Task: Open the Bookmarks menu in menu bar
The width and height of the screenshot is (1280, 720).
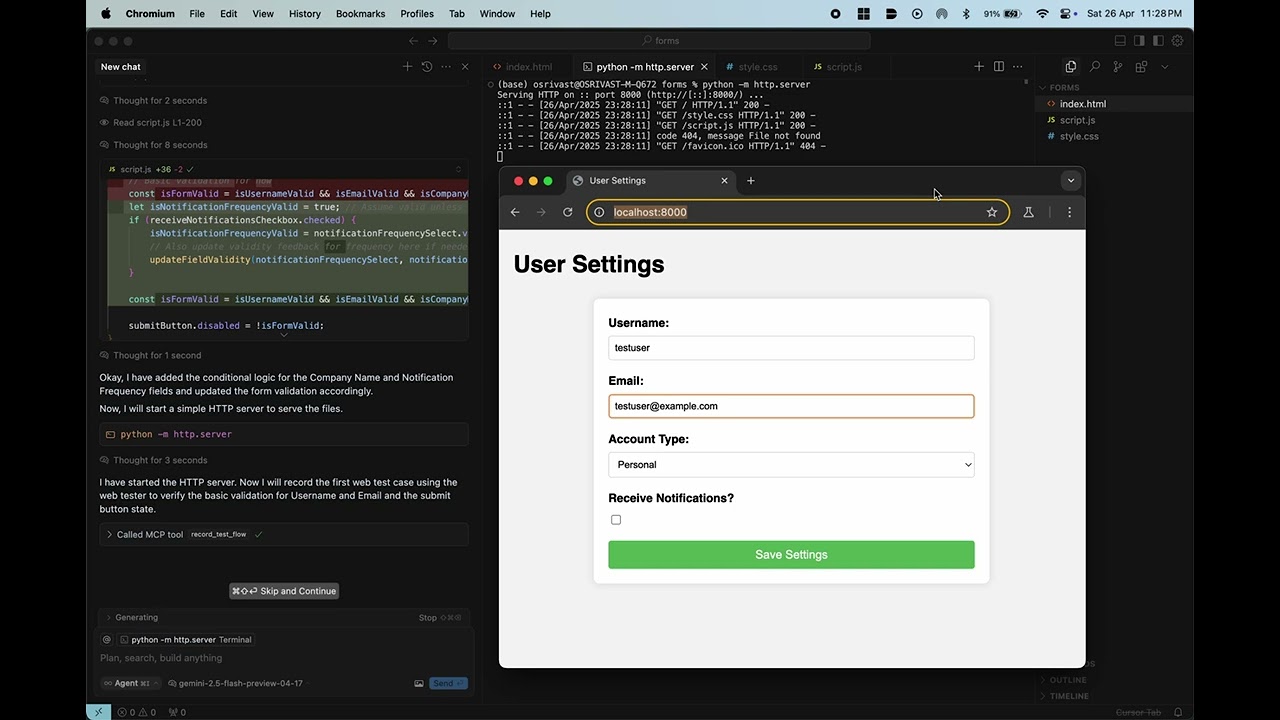Action: coord(361,14)
